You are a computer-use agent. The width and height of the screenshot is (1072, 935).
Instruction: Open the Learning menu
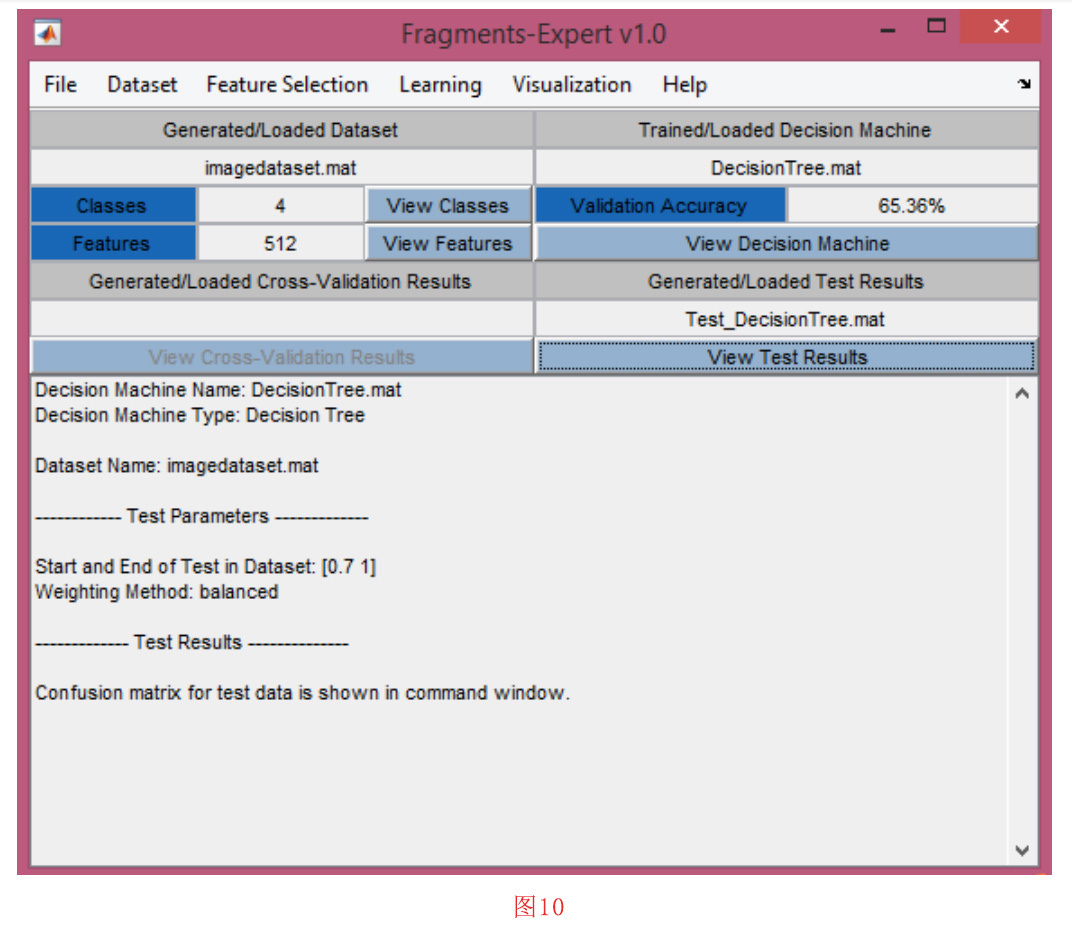click(x=440, y=85)
